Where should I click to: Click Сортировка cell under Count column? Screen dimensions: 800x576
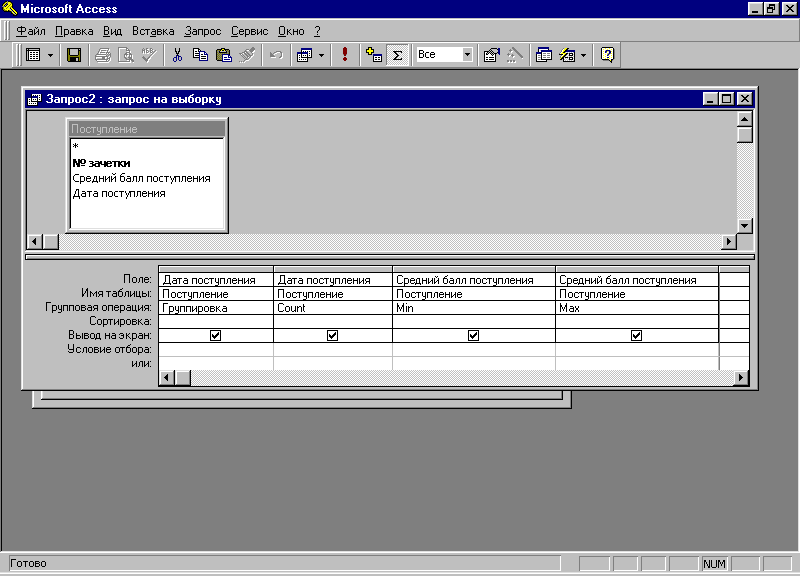pyautogui.click(x=333, y=321)
